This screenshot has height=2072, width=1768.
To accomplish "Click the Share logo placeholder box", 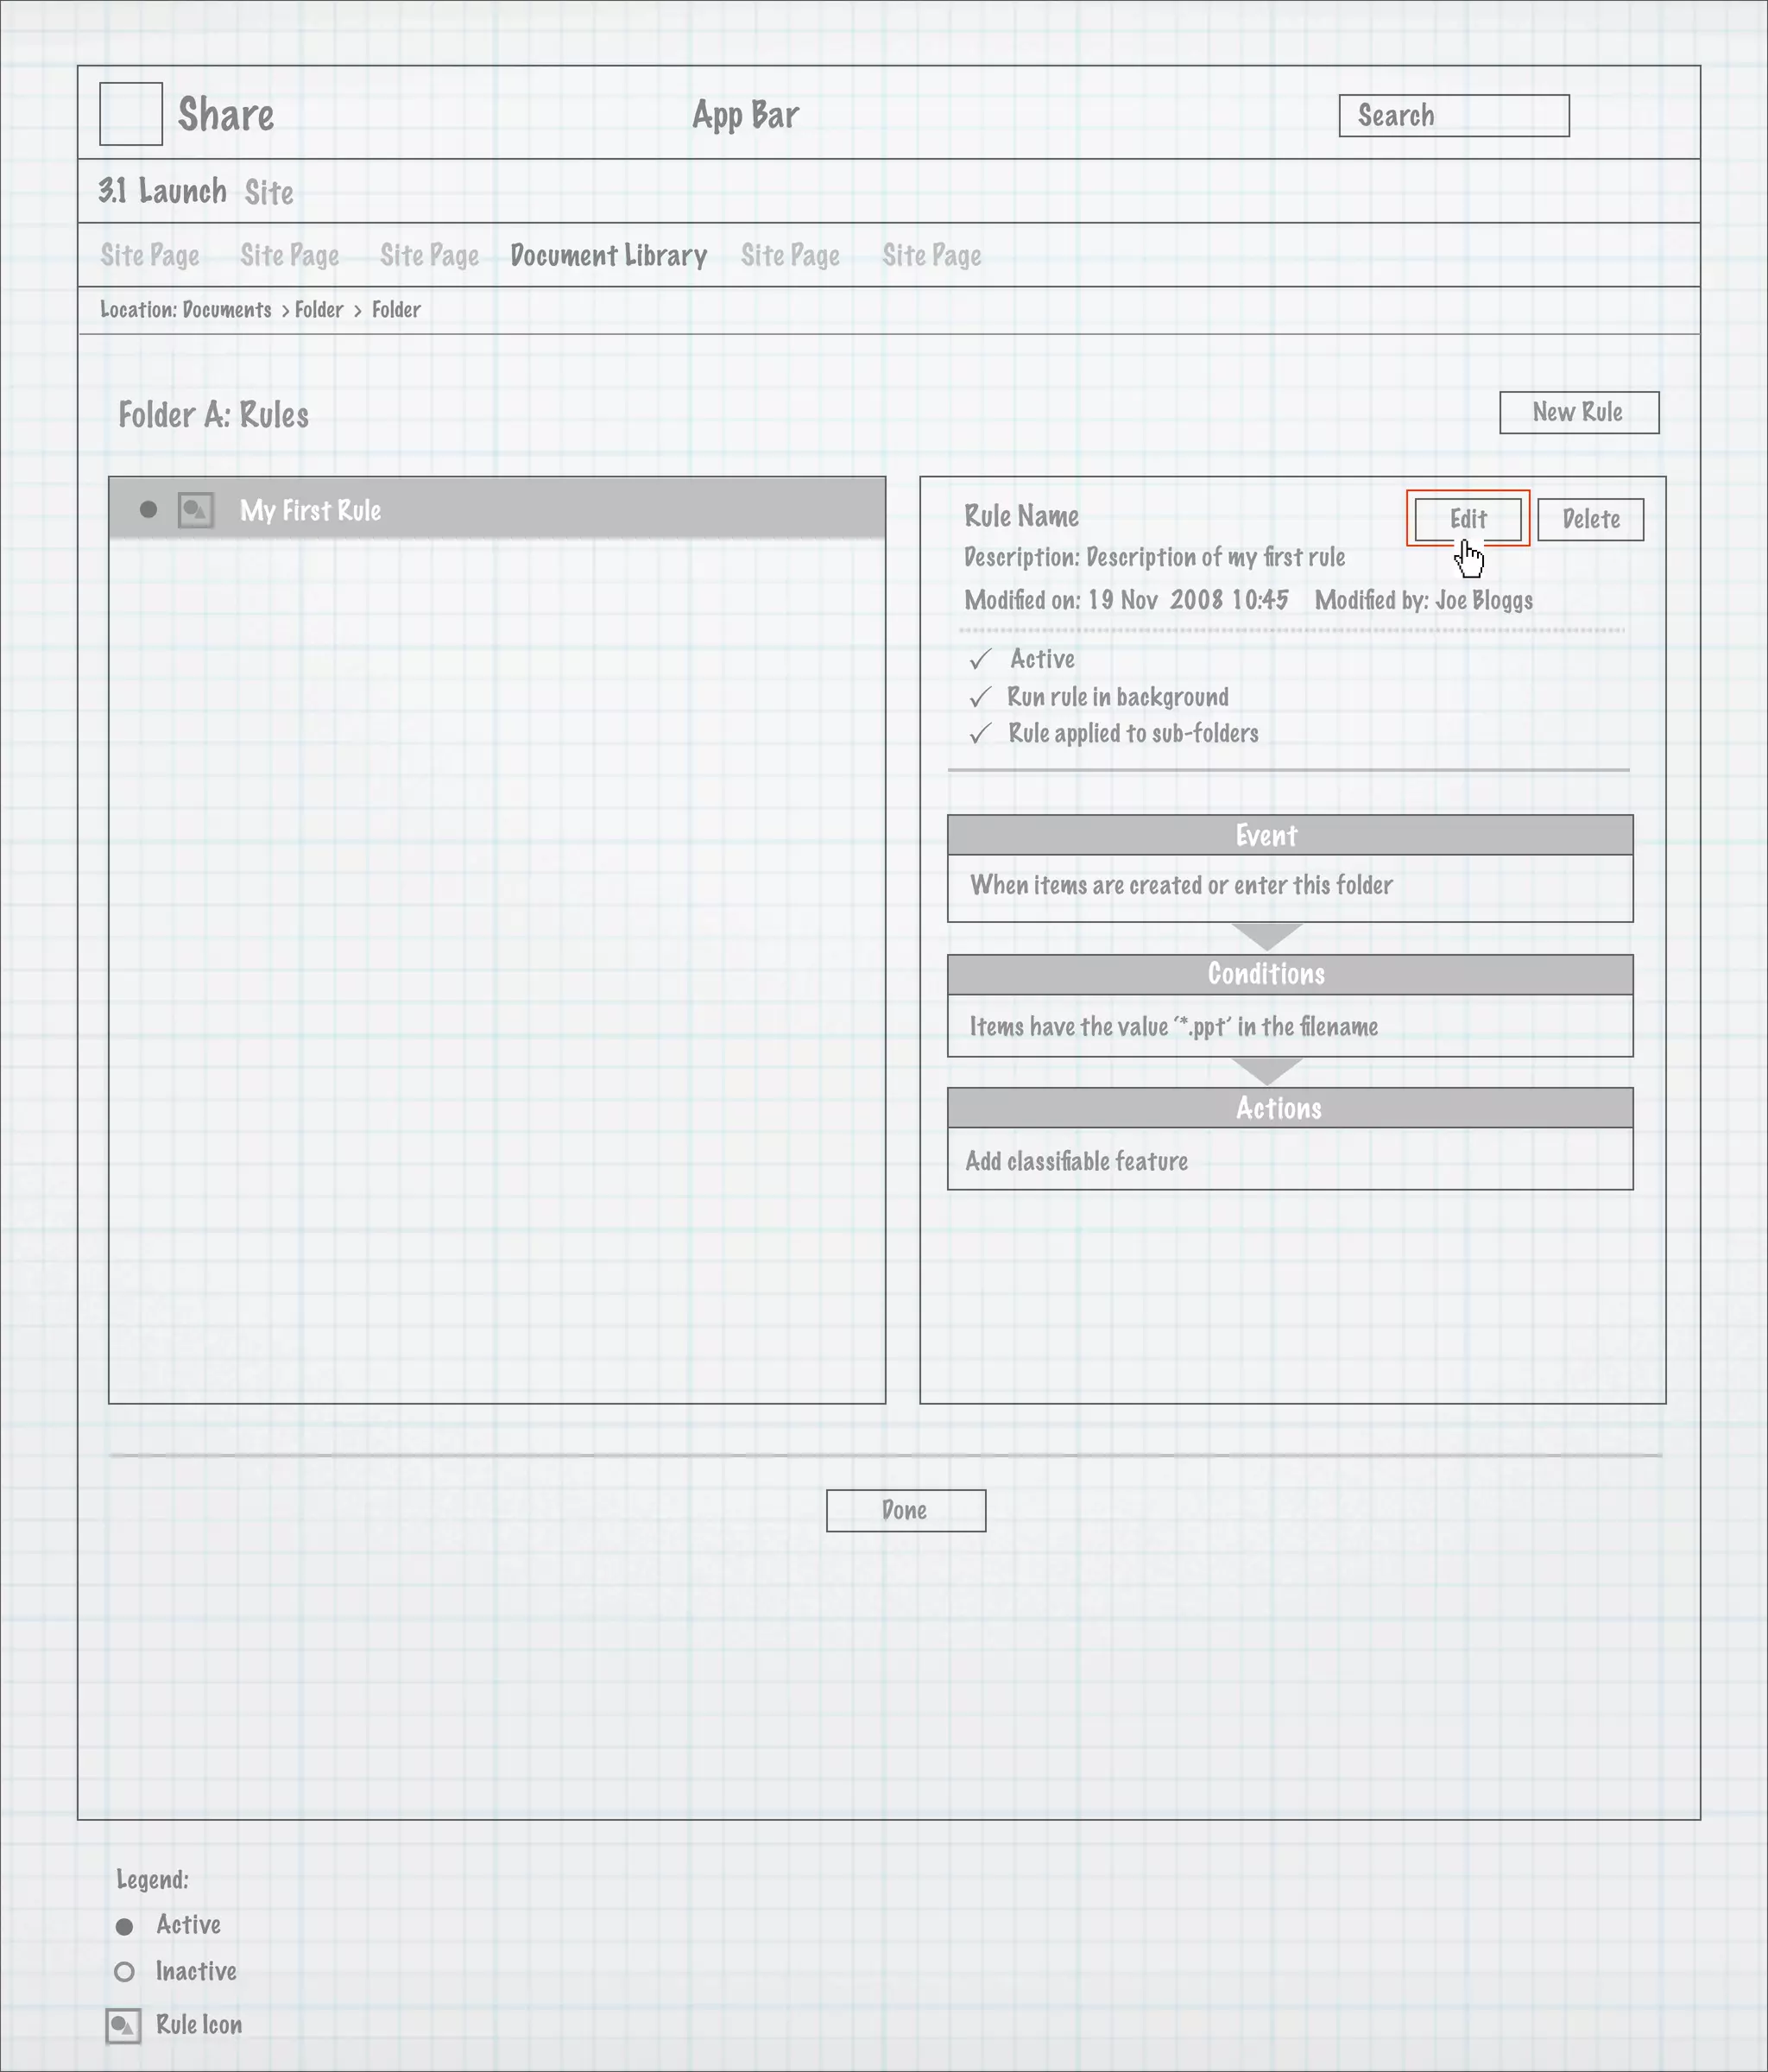I will tap(131, 114).
